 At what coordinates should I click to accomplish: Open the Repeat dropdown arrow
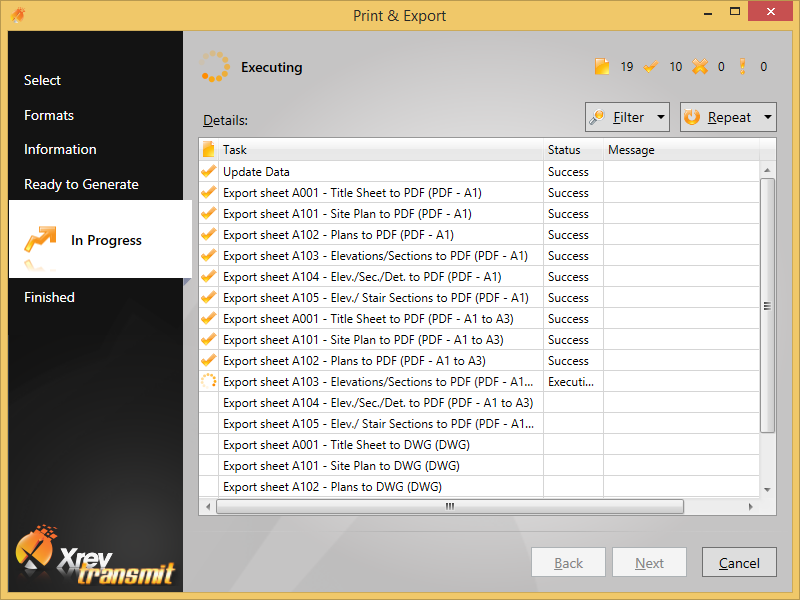[x=768, y=117]
